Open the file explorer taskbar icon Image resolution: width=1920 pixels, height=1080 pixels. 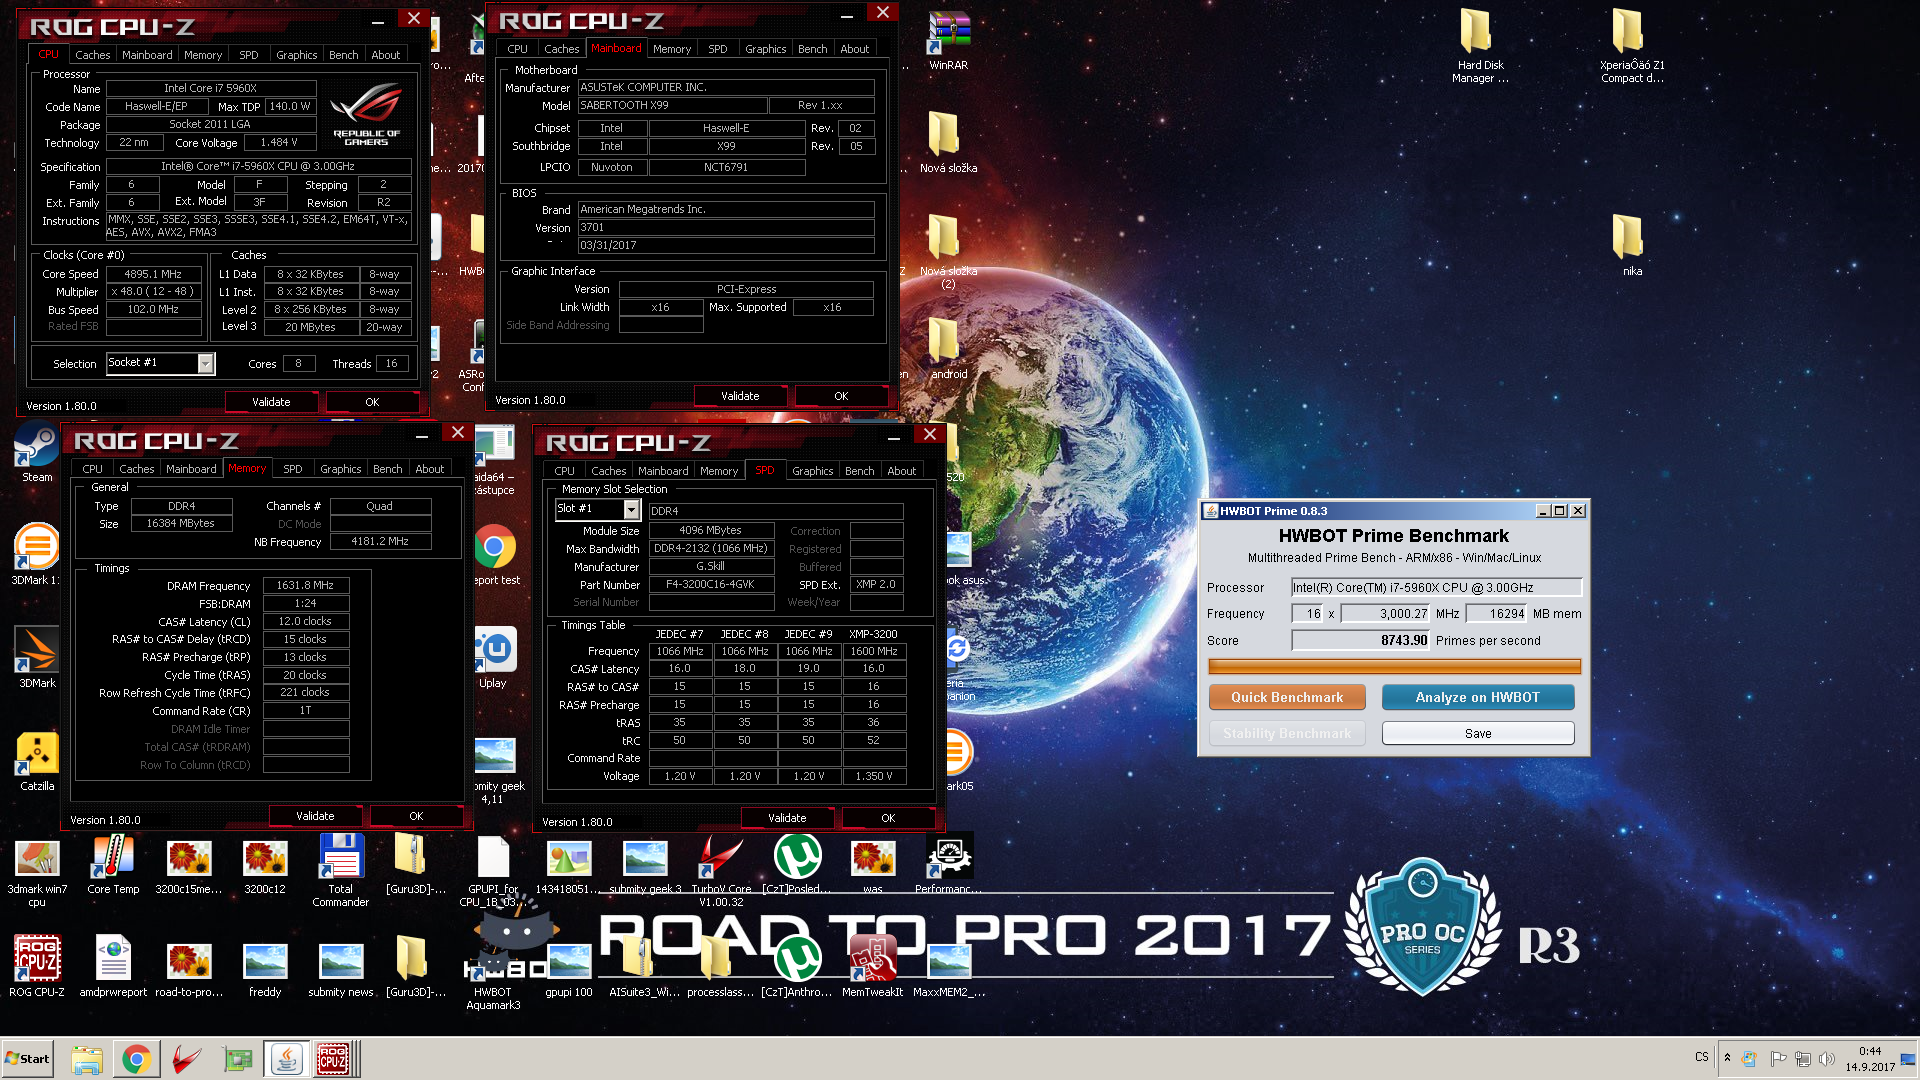pyautogui.click(x=87, y=1059)
